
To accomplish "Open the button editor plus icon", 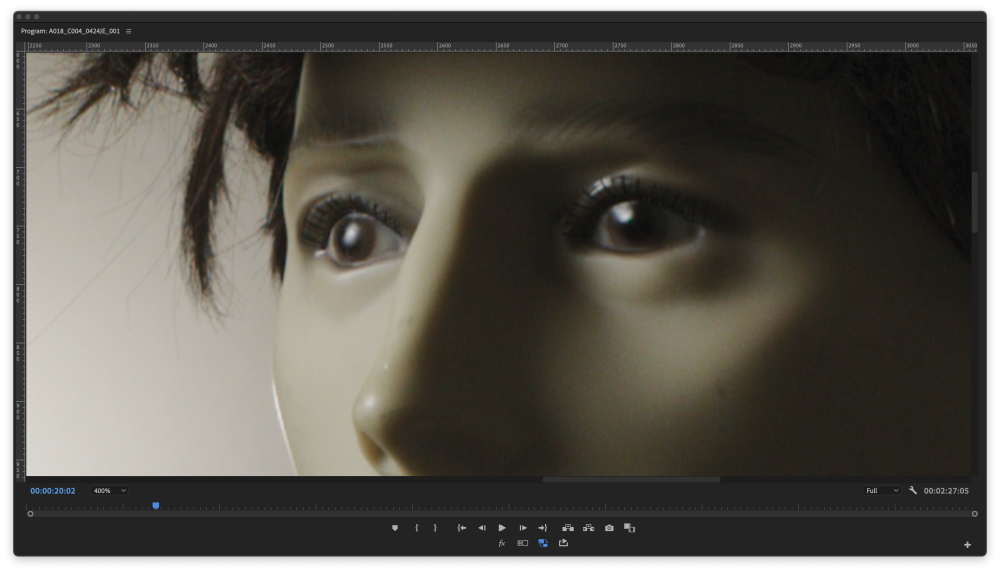I will [x=967, y=545].
